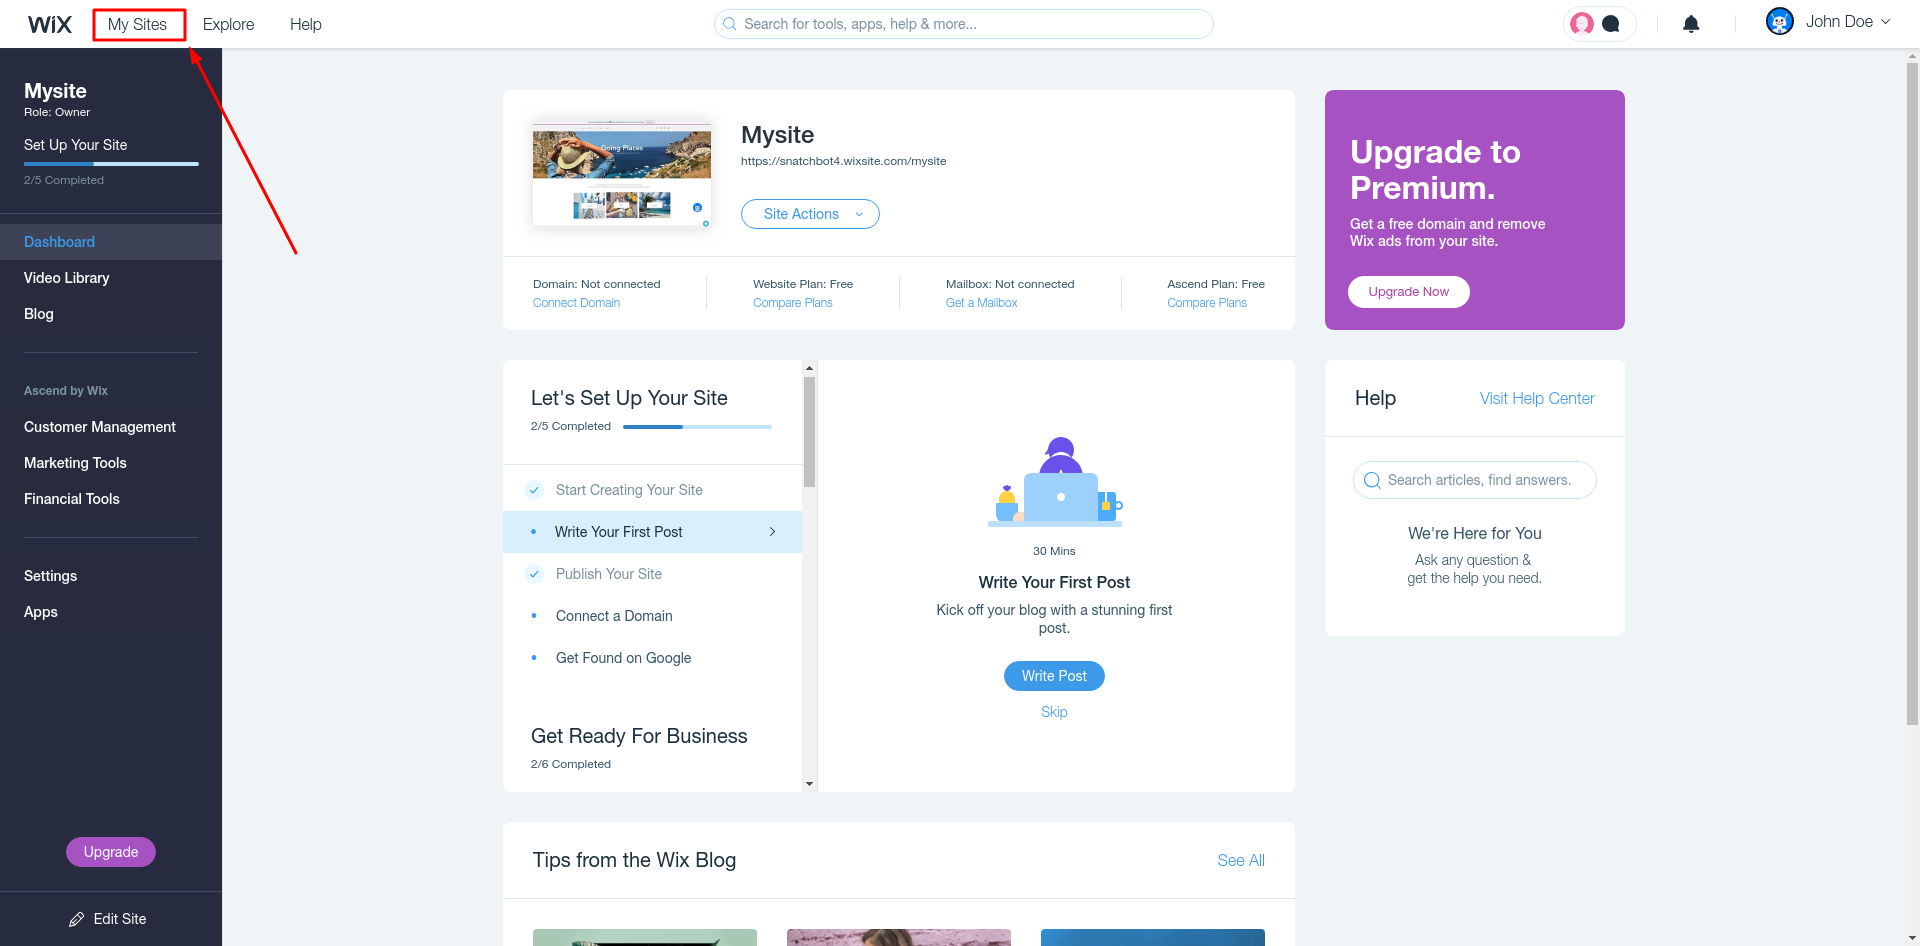Expand the Site Actions dropdown
Screen dimensions: 1920x946
[x=810, y=214]
